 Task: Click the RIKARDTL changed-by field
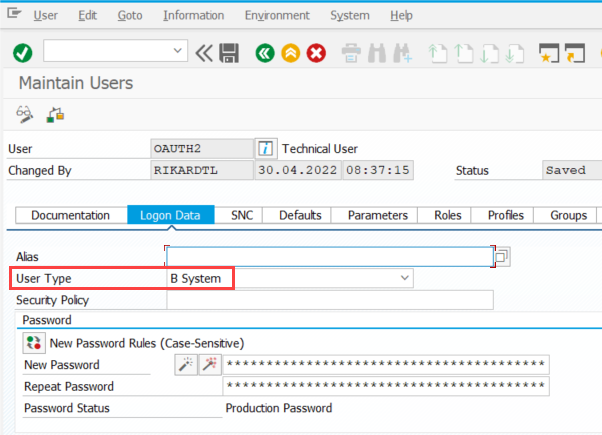point(202,170)
